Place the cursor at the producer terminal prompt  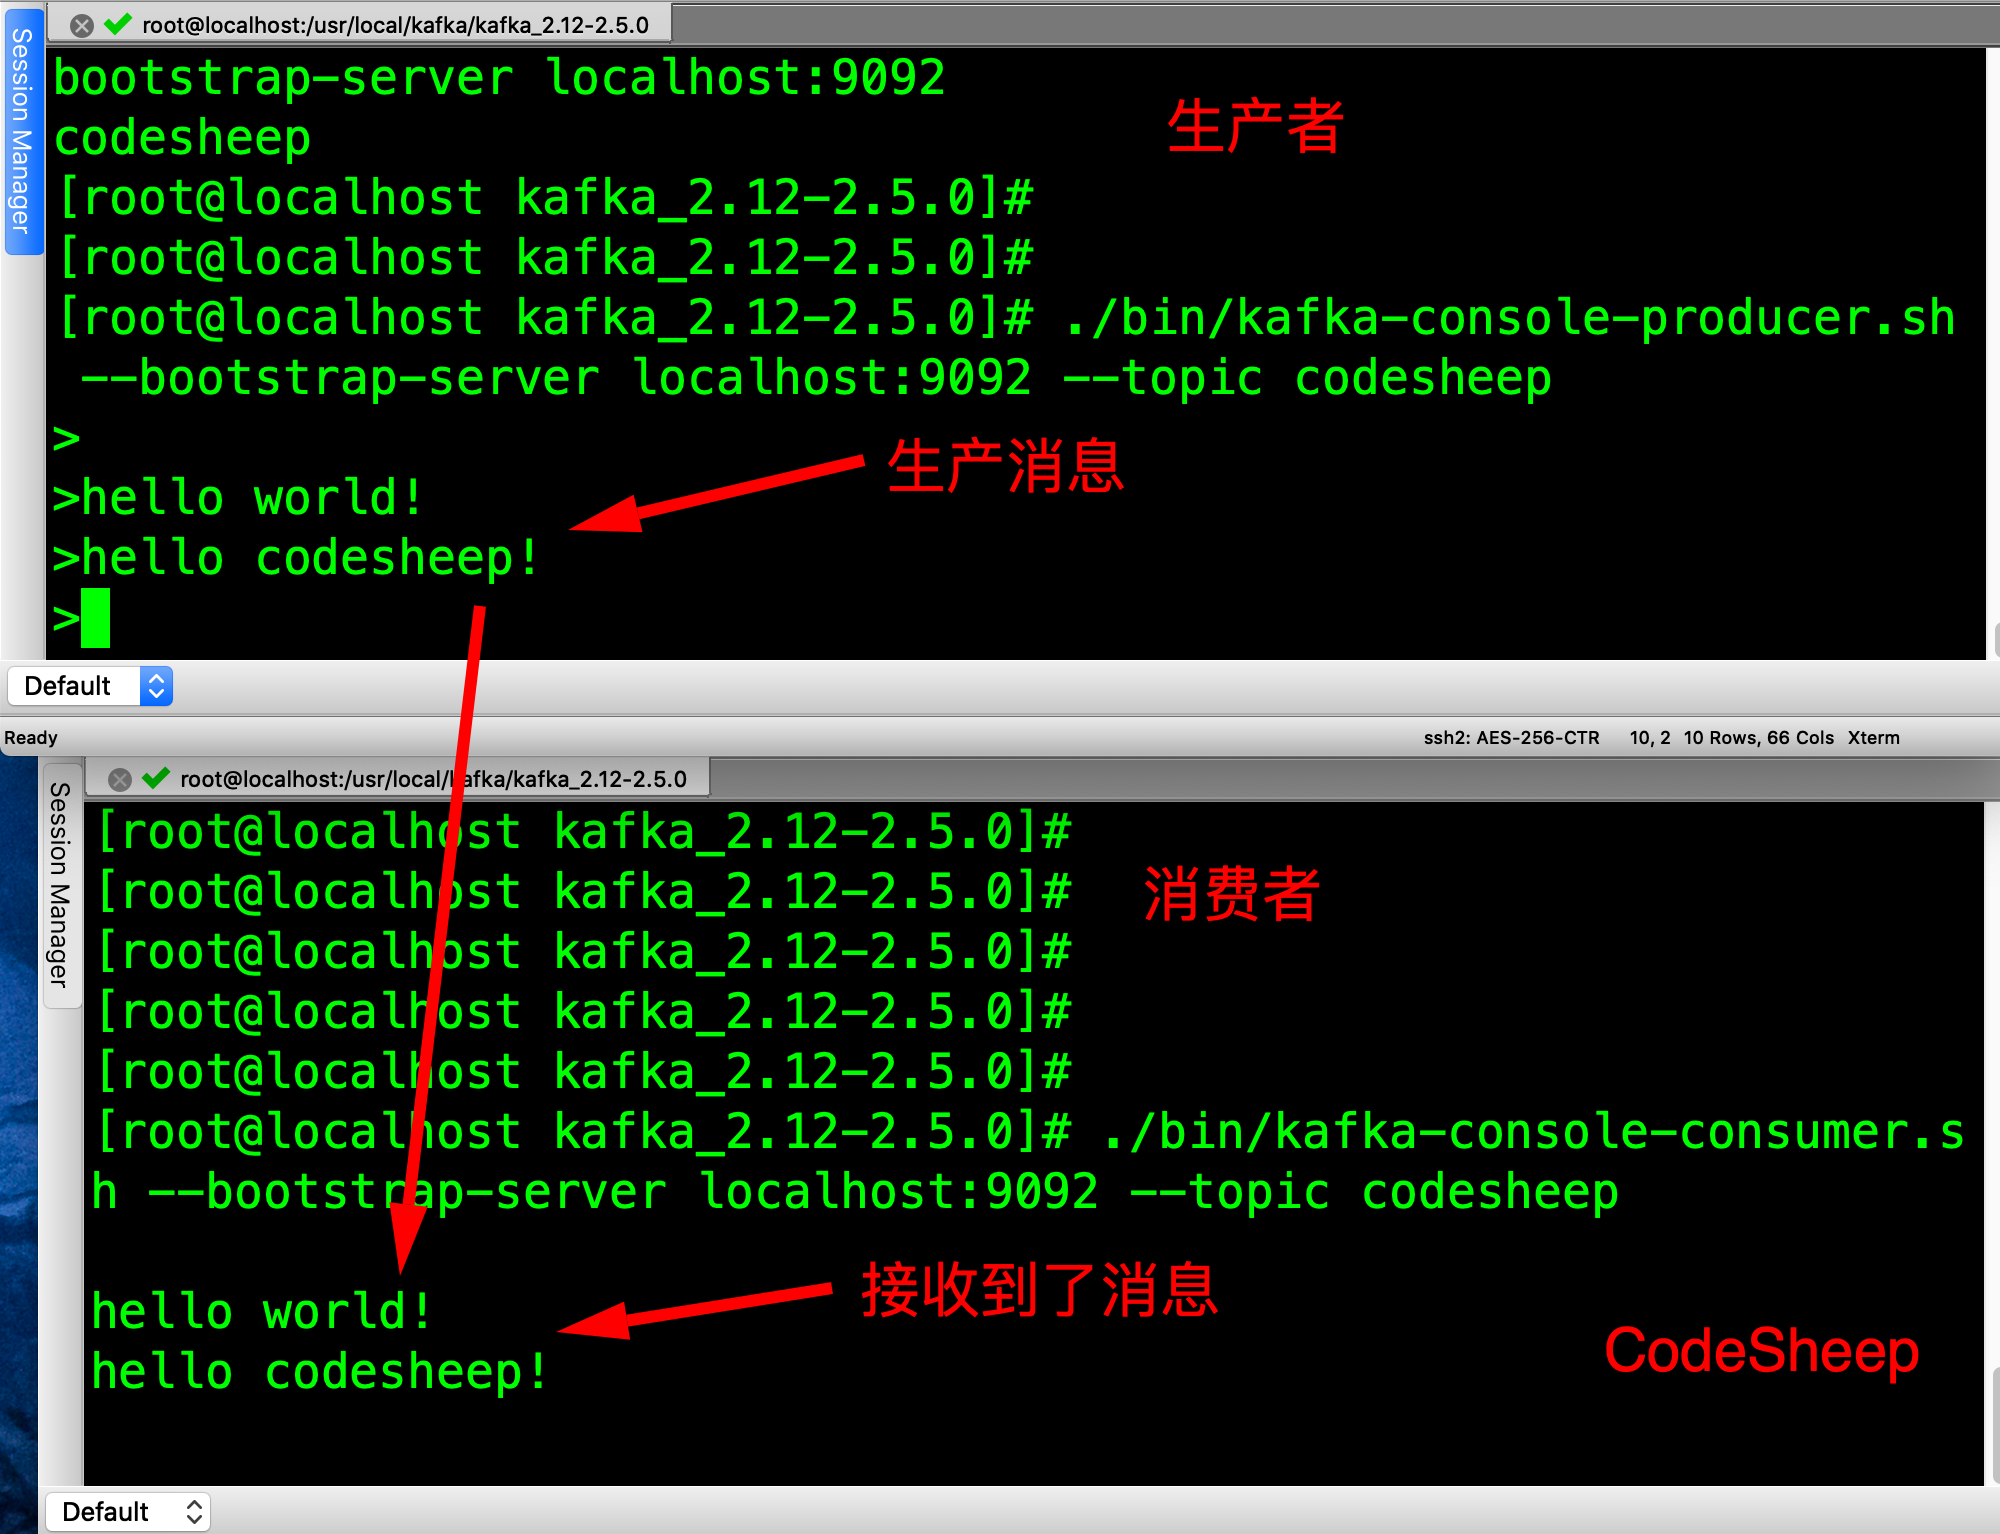point(95,617)
